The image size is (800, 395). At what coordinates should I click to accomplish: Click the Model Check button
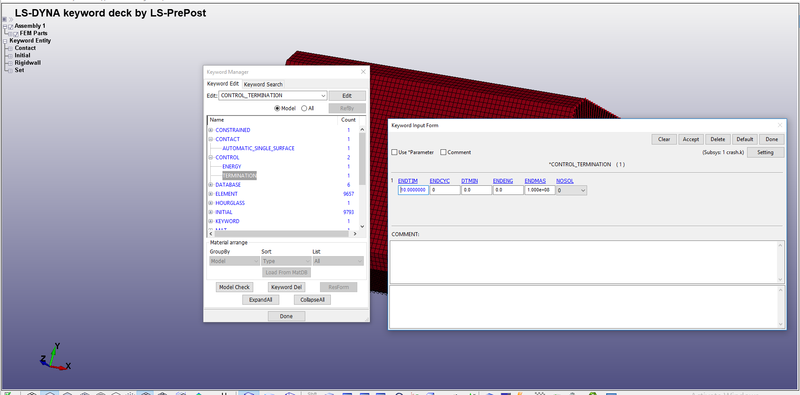[x=234, y=287]
